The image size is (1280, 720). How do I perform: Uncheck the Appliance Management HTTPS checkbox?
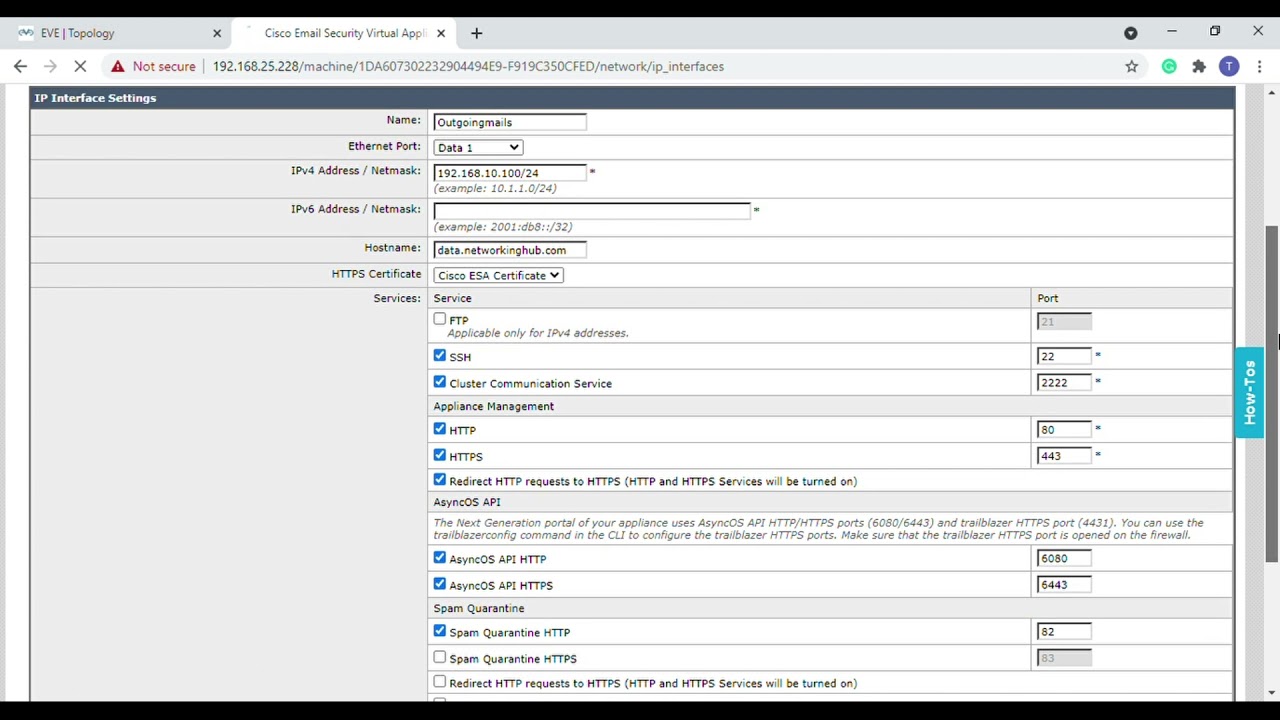pos(440,455)
